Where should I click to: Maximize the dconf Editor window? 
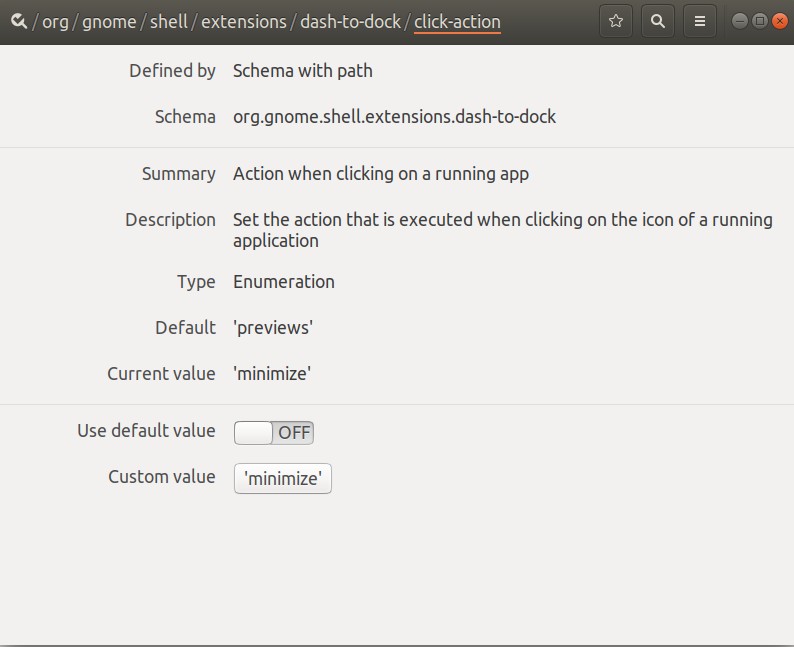coord(760,21)
